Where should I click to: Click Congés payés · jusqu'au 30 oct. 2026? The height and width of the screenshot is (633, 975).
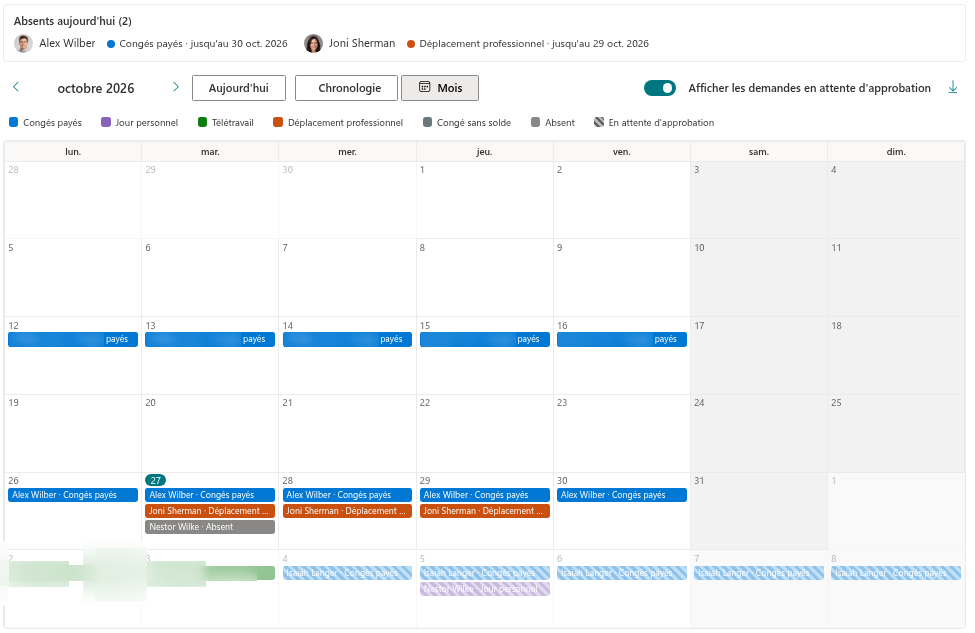203,44
